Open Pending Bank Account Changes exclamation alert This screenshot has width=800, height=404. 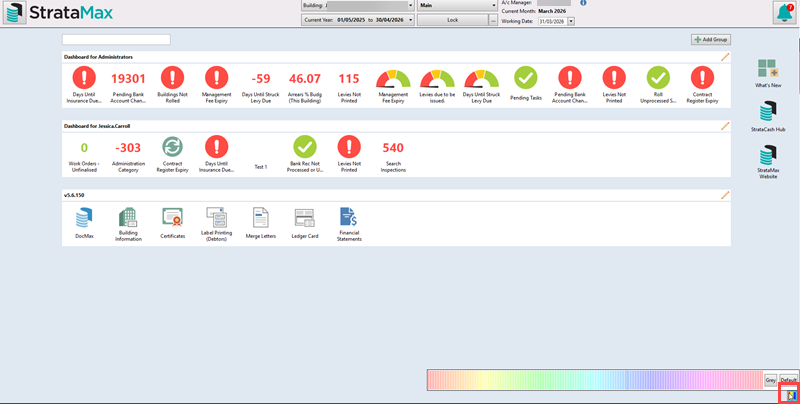(x=570, y=85)
